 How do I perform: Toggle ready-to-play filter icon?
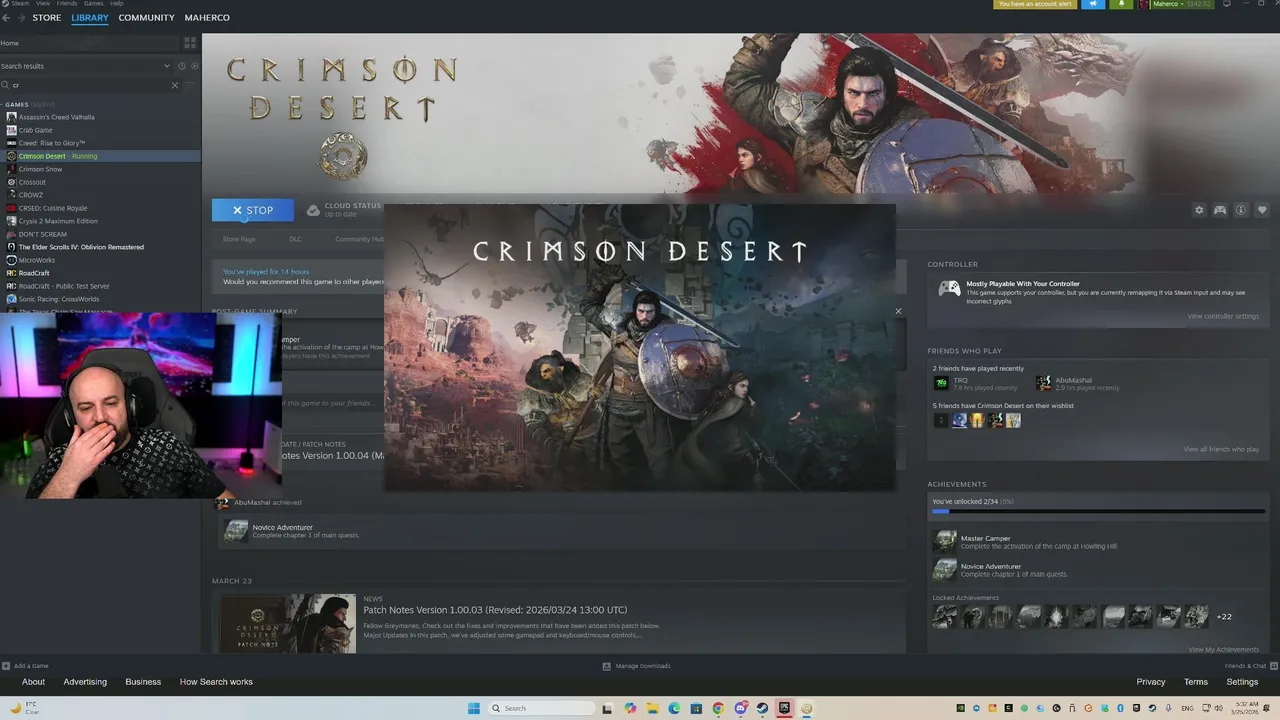[194, 66]
